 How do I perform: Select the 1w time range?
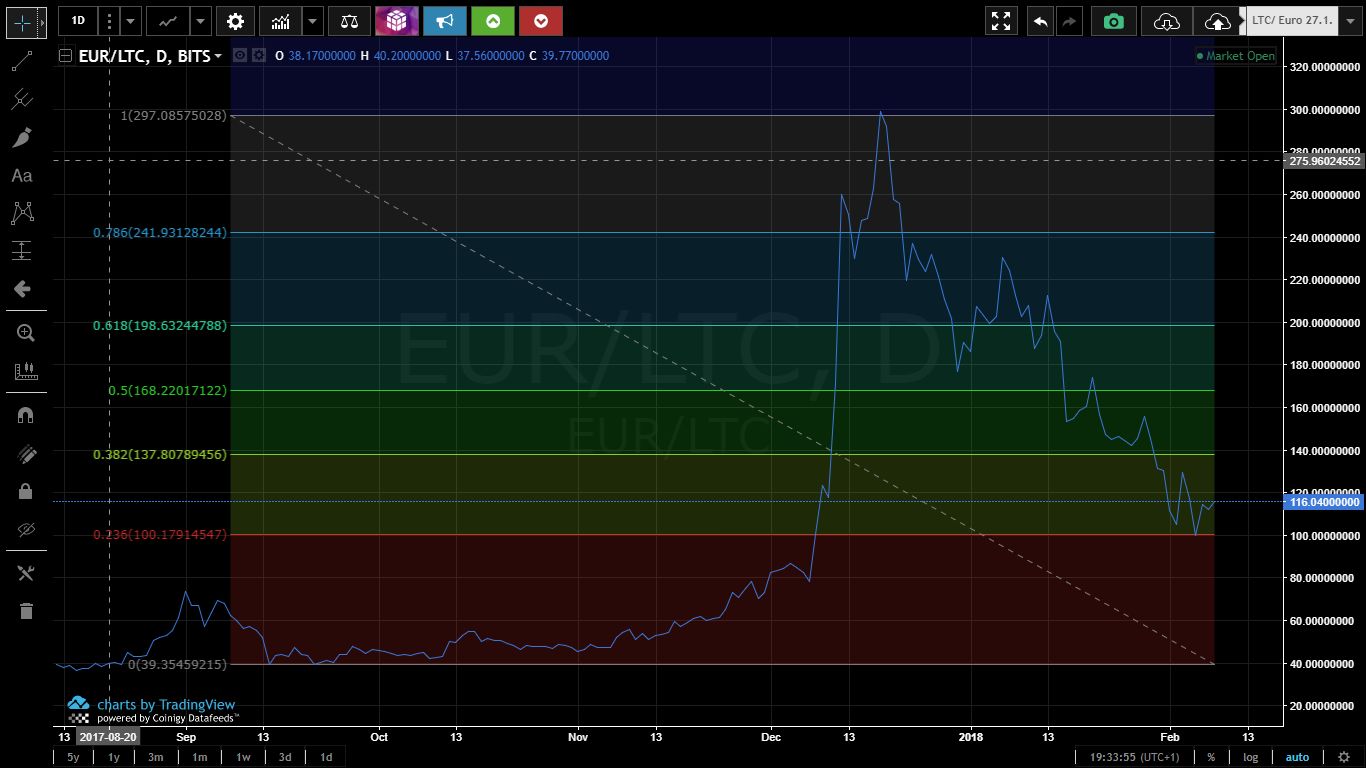click(x=243, y=757)
